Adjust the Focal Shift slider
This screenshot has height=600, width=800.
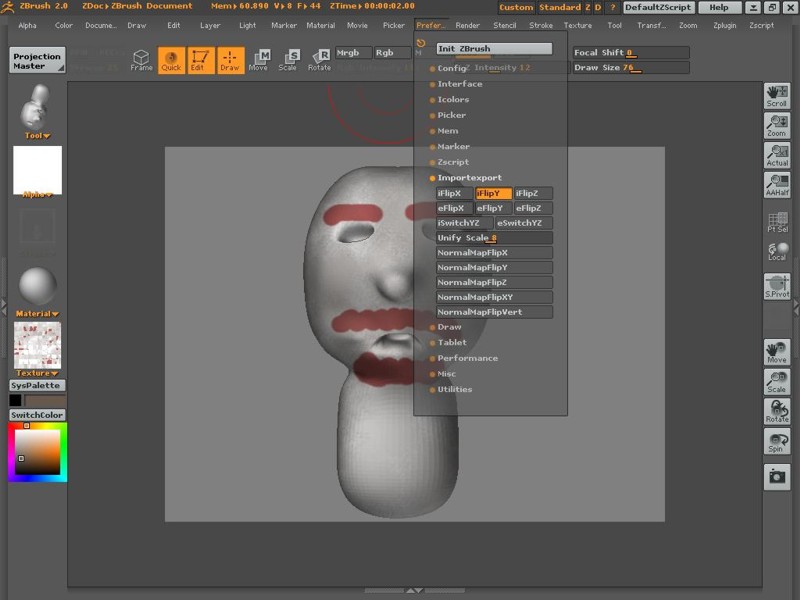click(631, 53)
